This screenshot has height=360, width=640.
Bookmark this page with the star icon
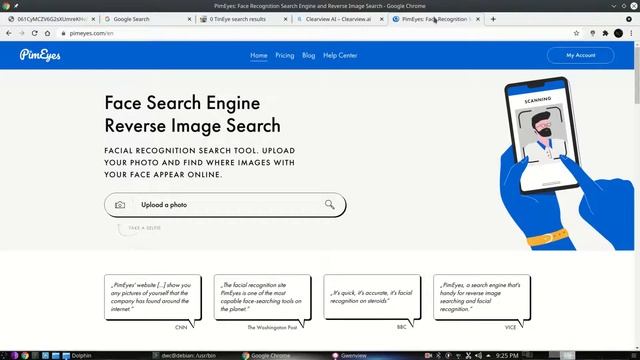point(576,33)
